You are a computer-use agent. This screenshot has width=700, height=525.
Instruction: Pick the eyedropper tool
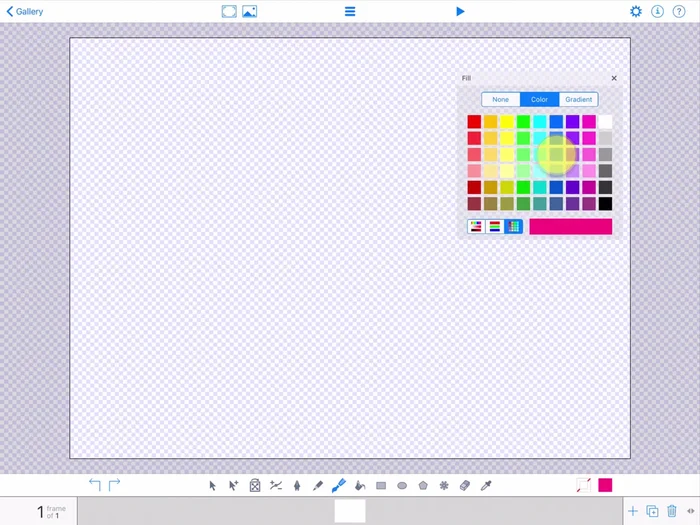(487, 485)
